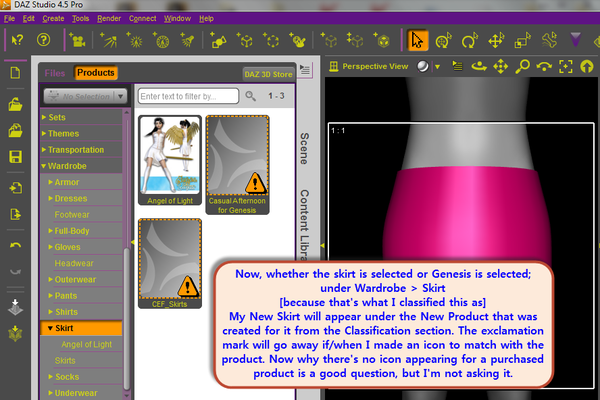Select the Angel of Light product thumbnail
The width and height of the screenshot is (600, 400).
click(170, 160)
